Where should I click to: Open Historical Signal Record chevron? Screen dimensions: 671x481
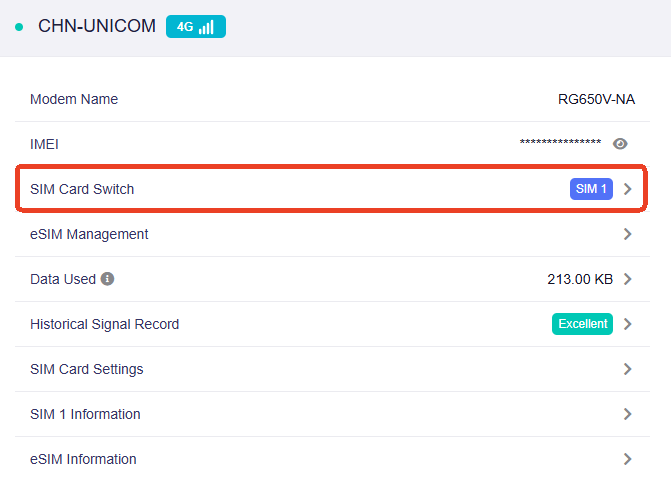[628, 324]
